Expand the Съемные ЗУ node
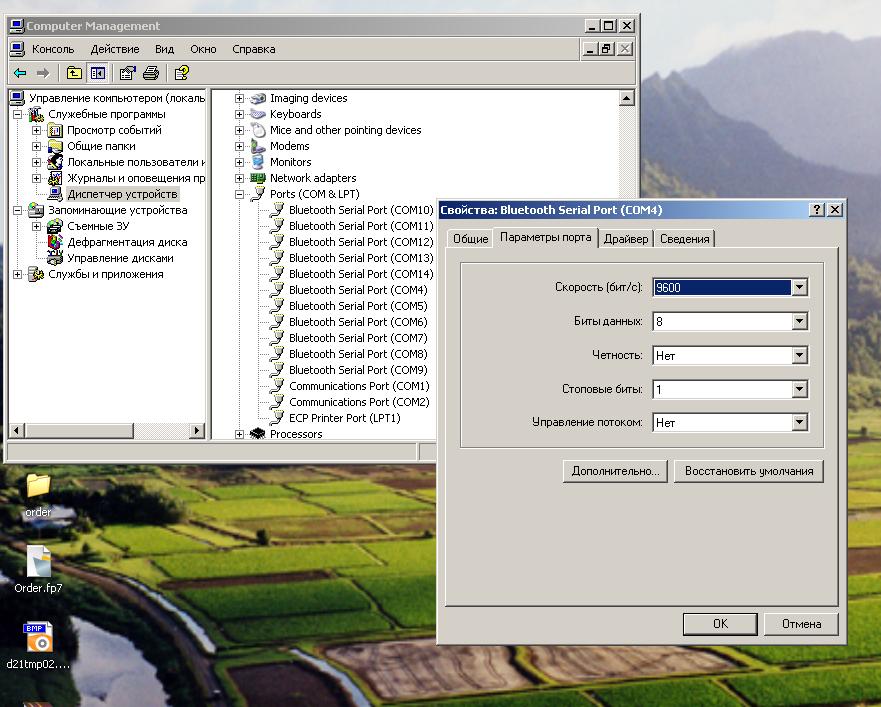The width and height of the screenshot is (881, 707). click(x=37, y=226)
